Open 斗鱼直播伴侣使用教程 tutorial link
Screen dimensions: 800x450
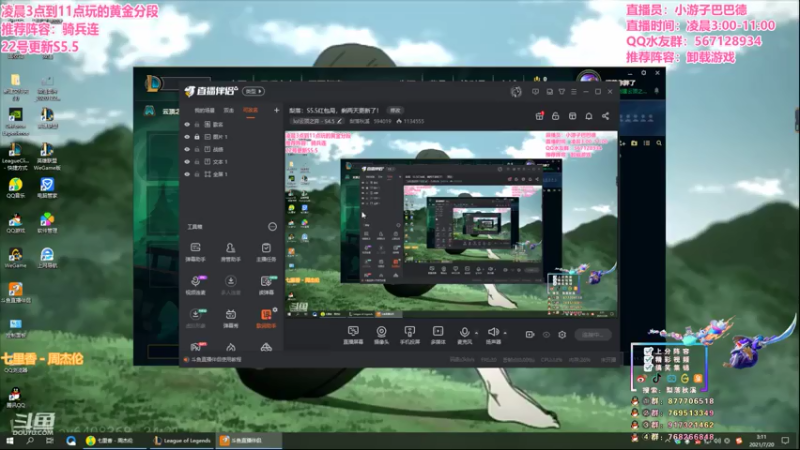213,360
